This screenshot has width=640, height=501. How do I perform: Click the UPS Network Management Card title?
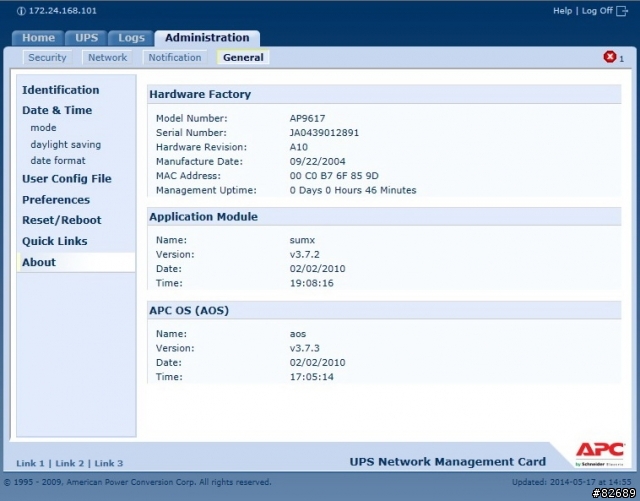click(448, 462)
